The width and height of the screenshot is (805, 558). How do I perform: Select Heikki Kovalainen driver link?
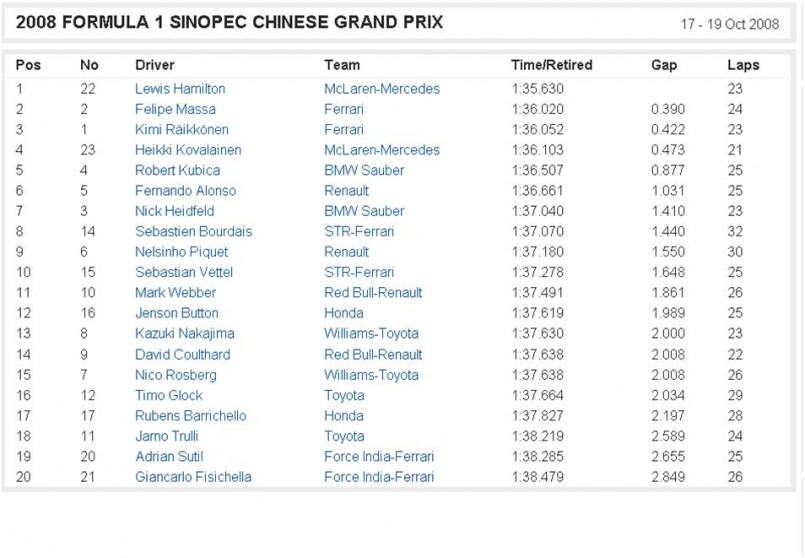click(188, 150)
